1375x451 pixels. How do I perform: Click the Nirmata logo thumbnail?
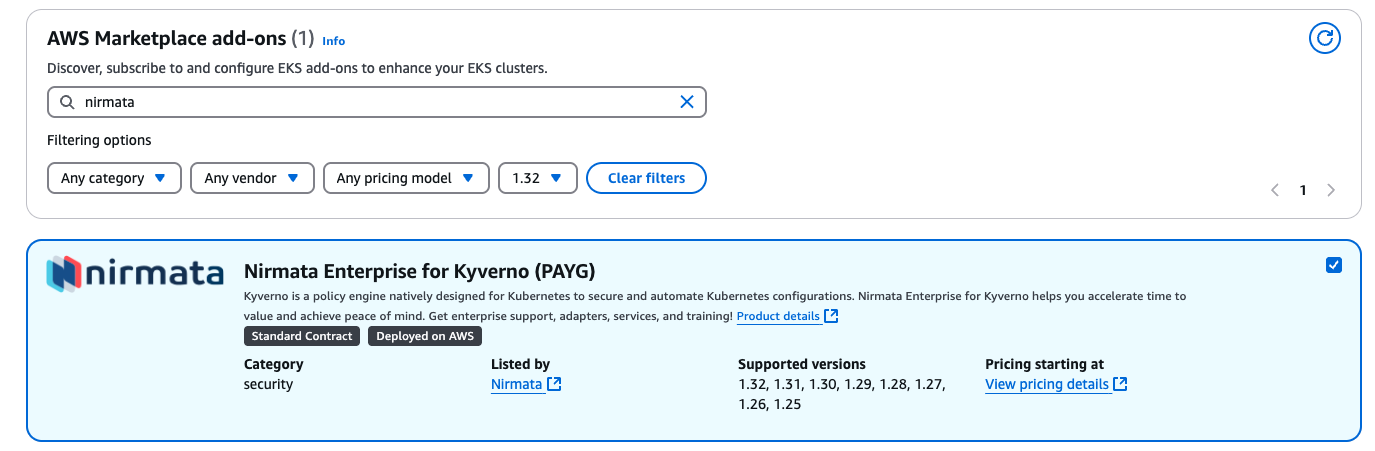pyautogui.click(x=135, y=274)
